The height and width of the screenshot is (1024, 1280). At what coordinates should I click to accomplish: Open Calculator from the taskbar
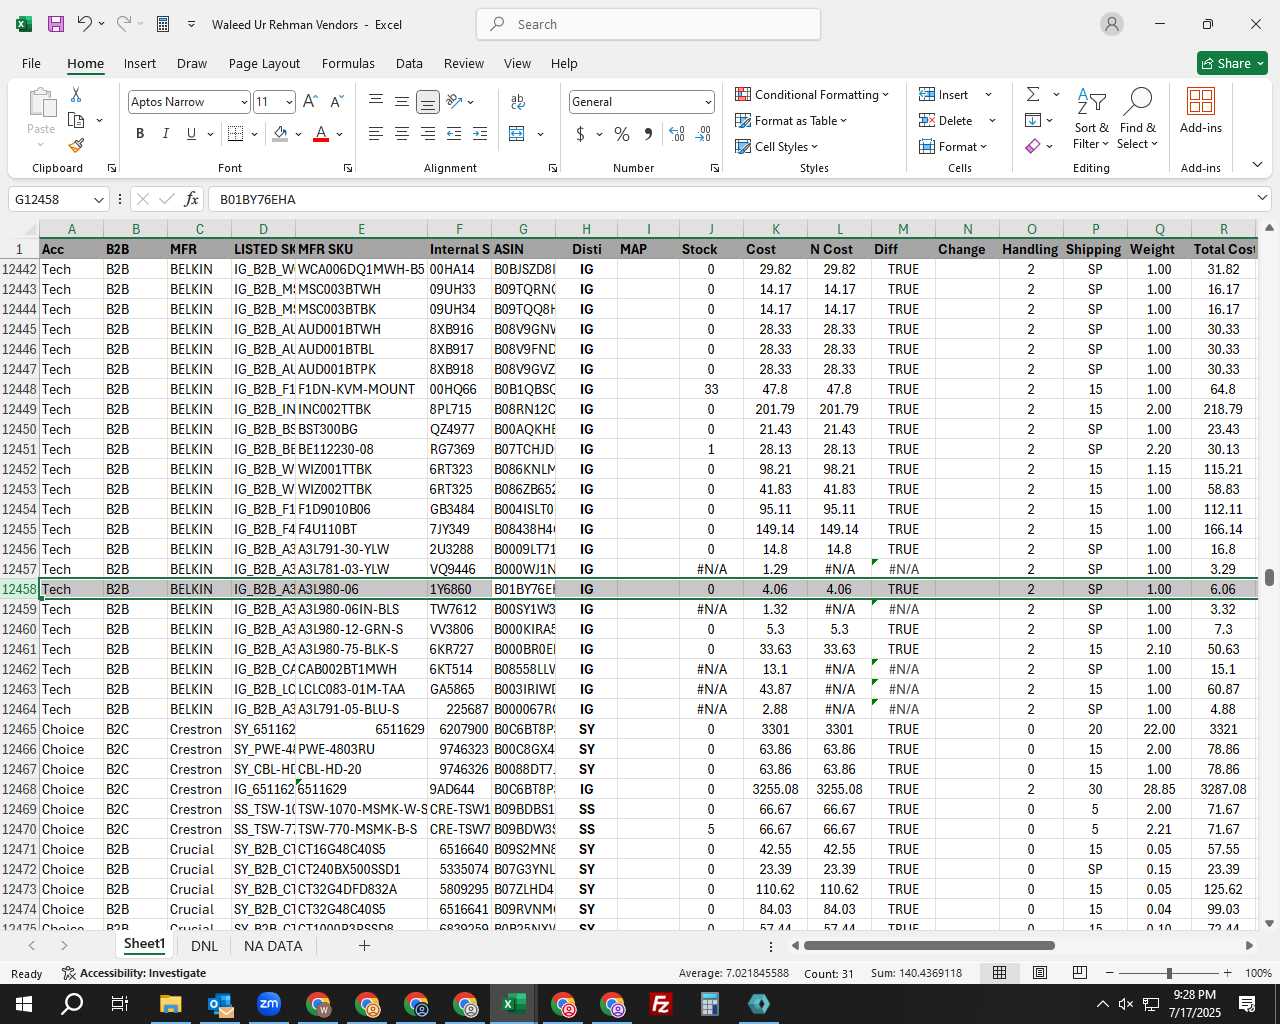point(710,1004)
